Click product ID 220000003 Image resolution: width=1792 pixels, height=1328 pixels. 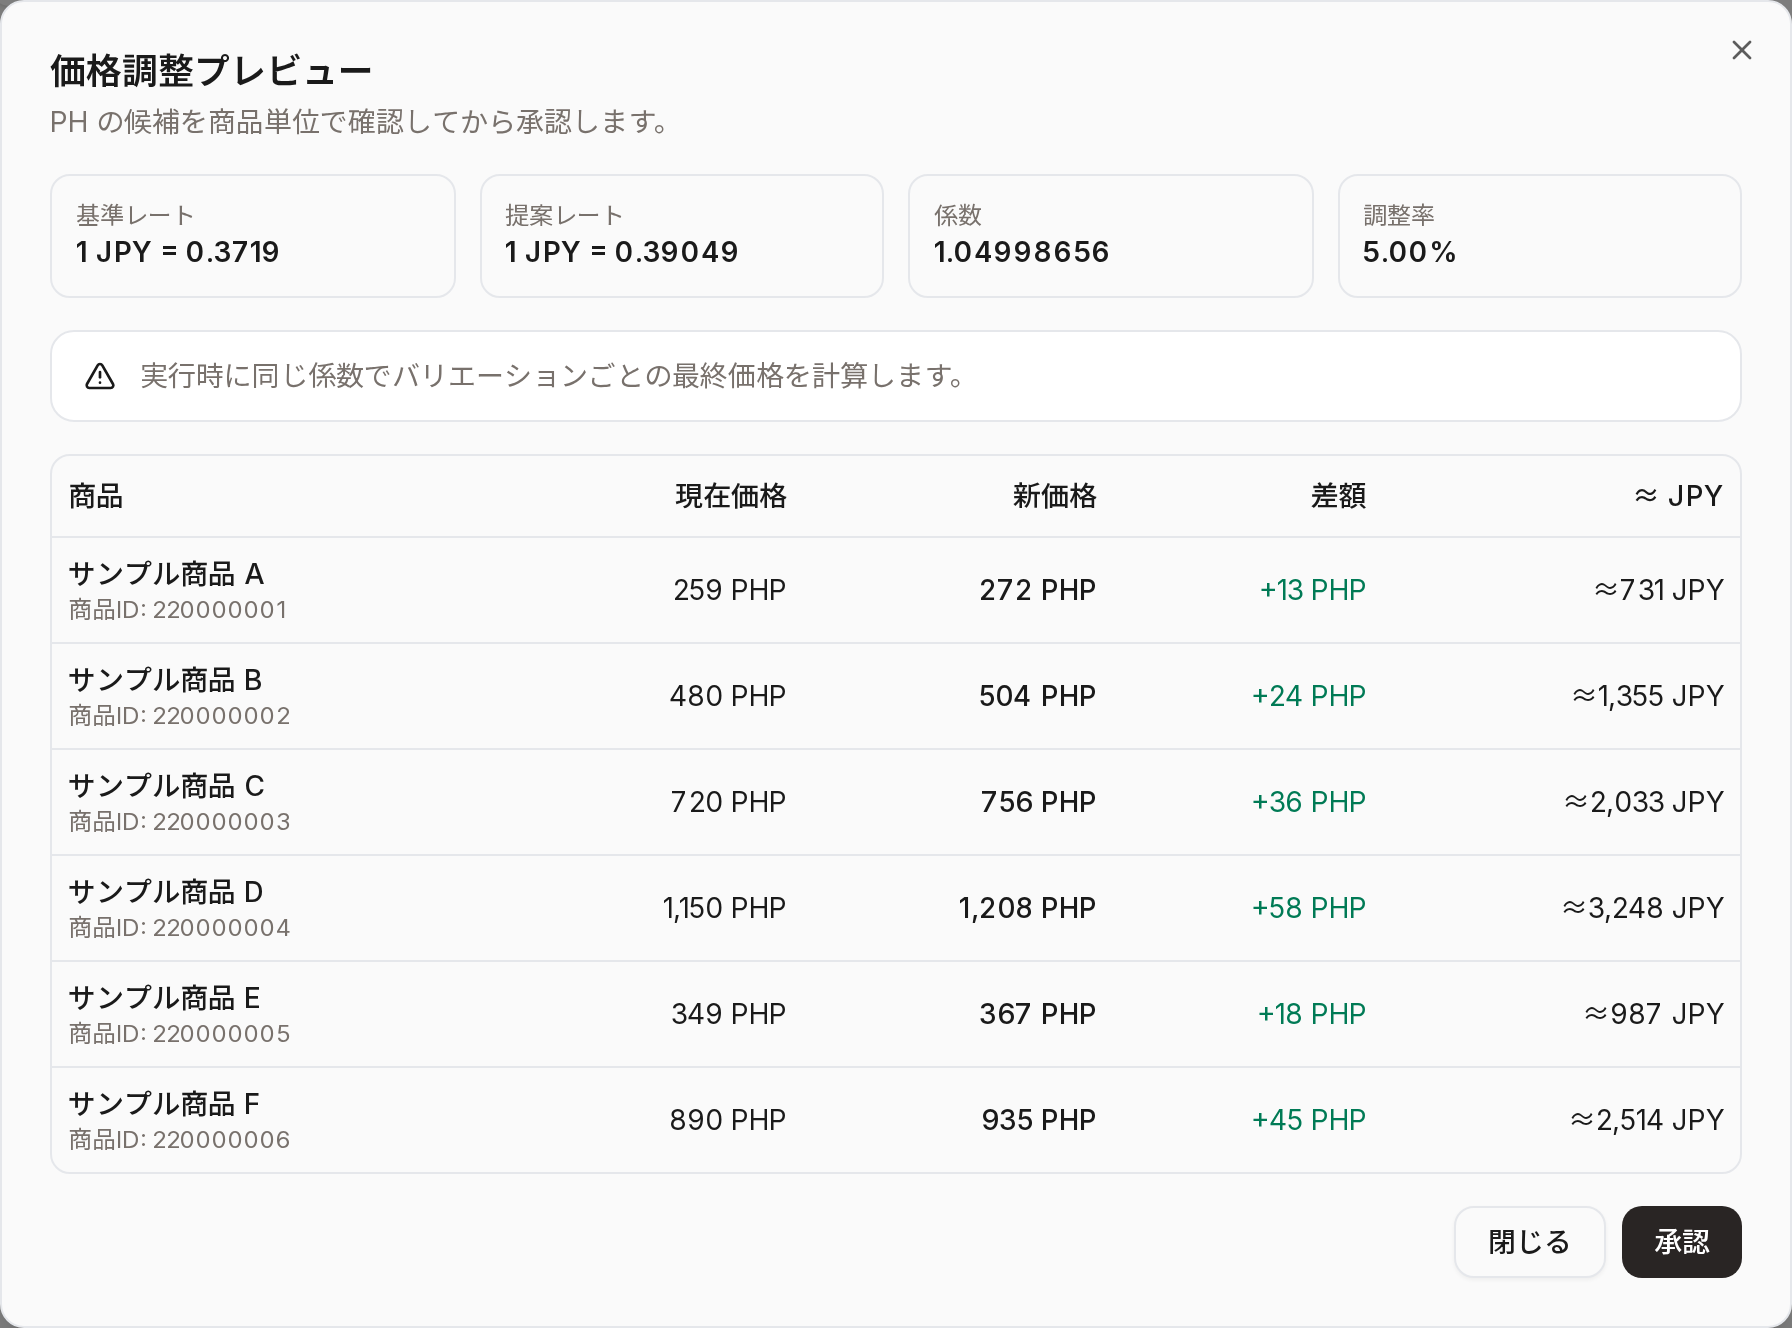[x=179, y=822]
